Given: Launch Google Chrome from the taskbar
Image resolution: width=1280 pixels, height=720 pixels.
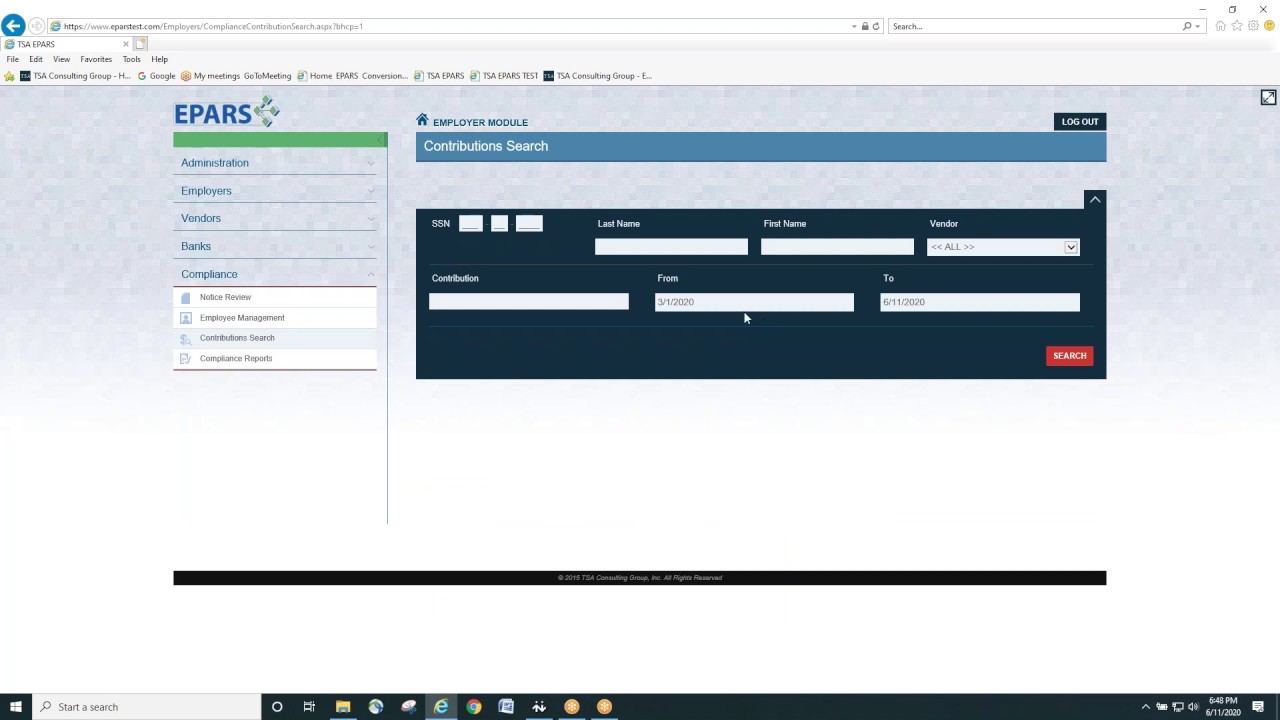Looking at the screenshot, I should (474, 707).
